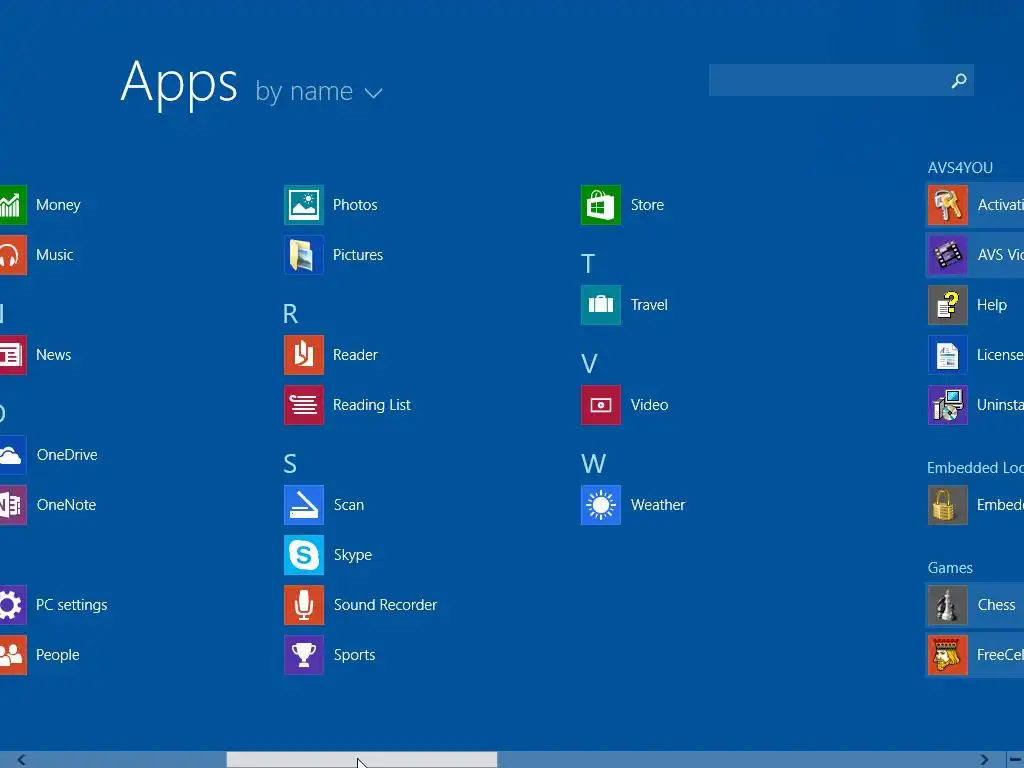Expand the 'by name' sort dropdown
Image resolution: width=1024 pixels, height=768 pixels.
pos(319,91)
